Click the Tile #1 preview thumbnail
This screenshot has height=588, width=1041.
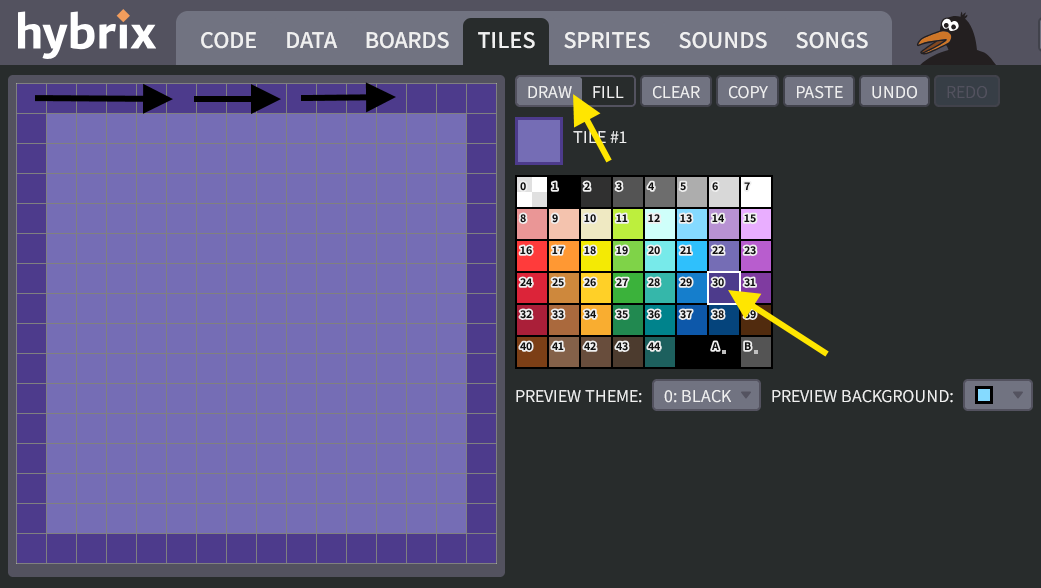pos(539,141)
